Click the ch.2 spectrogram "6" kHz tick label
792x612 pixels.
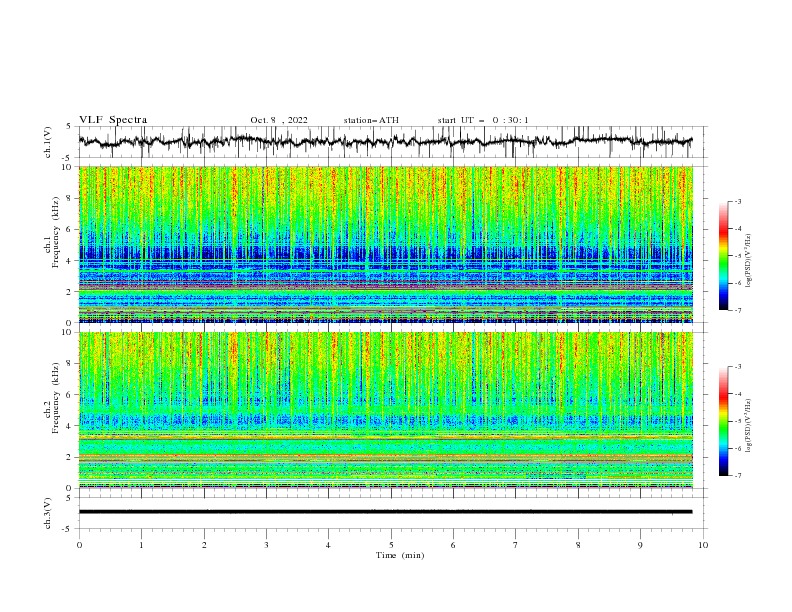70,395
